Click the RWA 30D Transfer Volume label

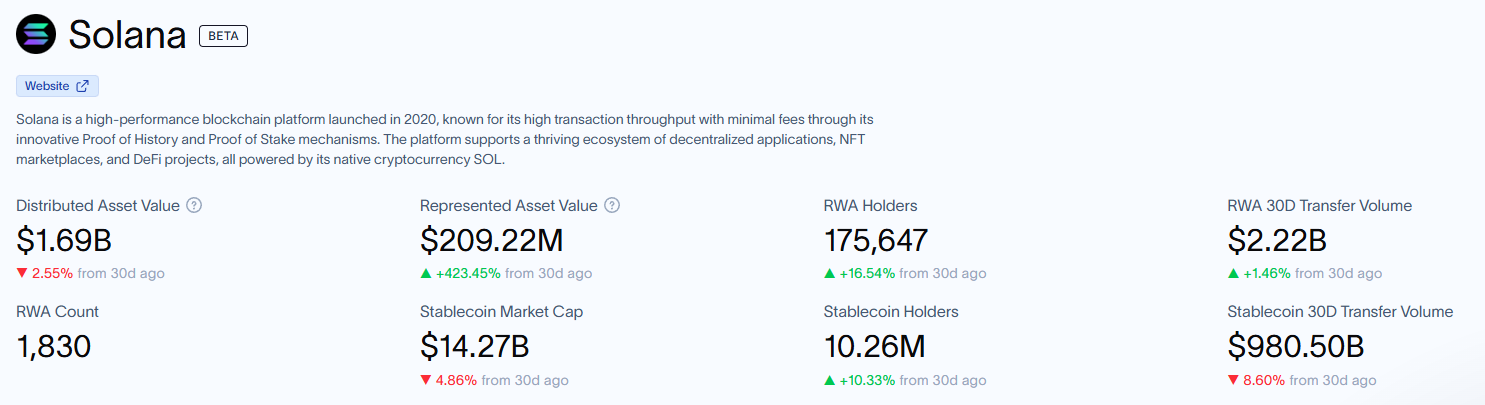pyautogui.click(x=1319, y=206)
